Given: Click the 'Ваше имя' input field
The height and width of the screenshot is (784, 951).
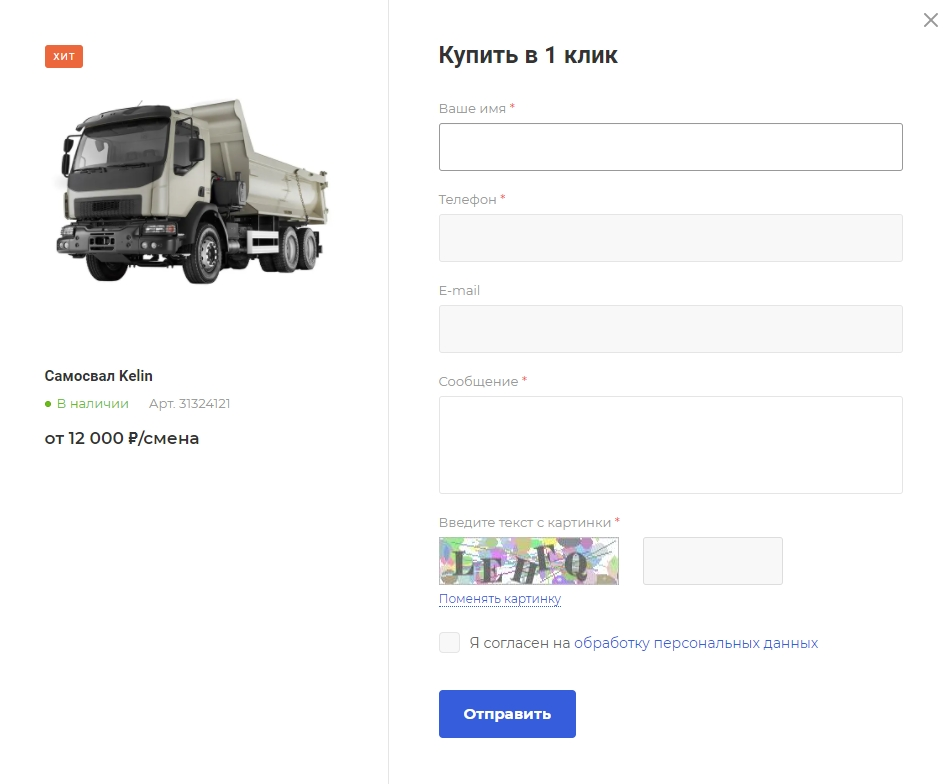Looking at the screenshot, I should click(670, 147).
